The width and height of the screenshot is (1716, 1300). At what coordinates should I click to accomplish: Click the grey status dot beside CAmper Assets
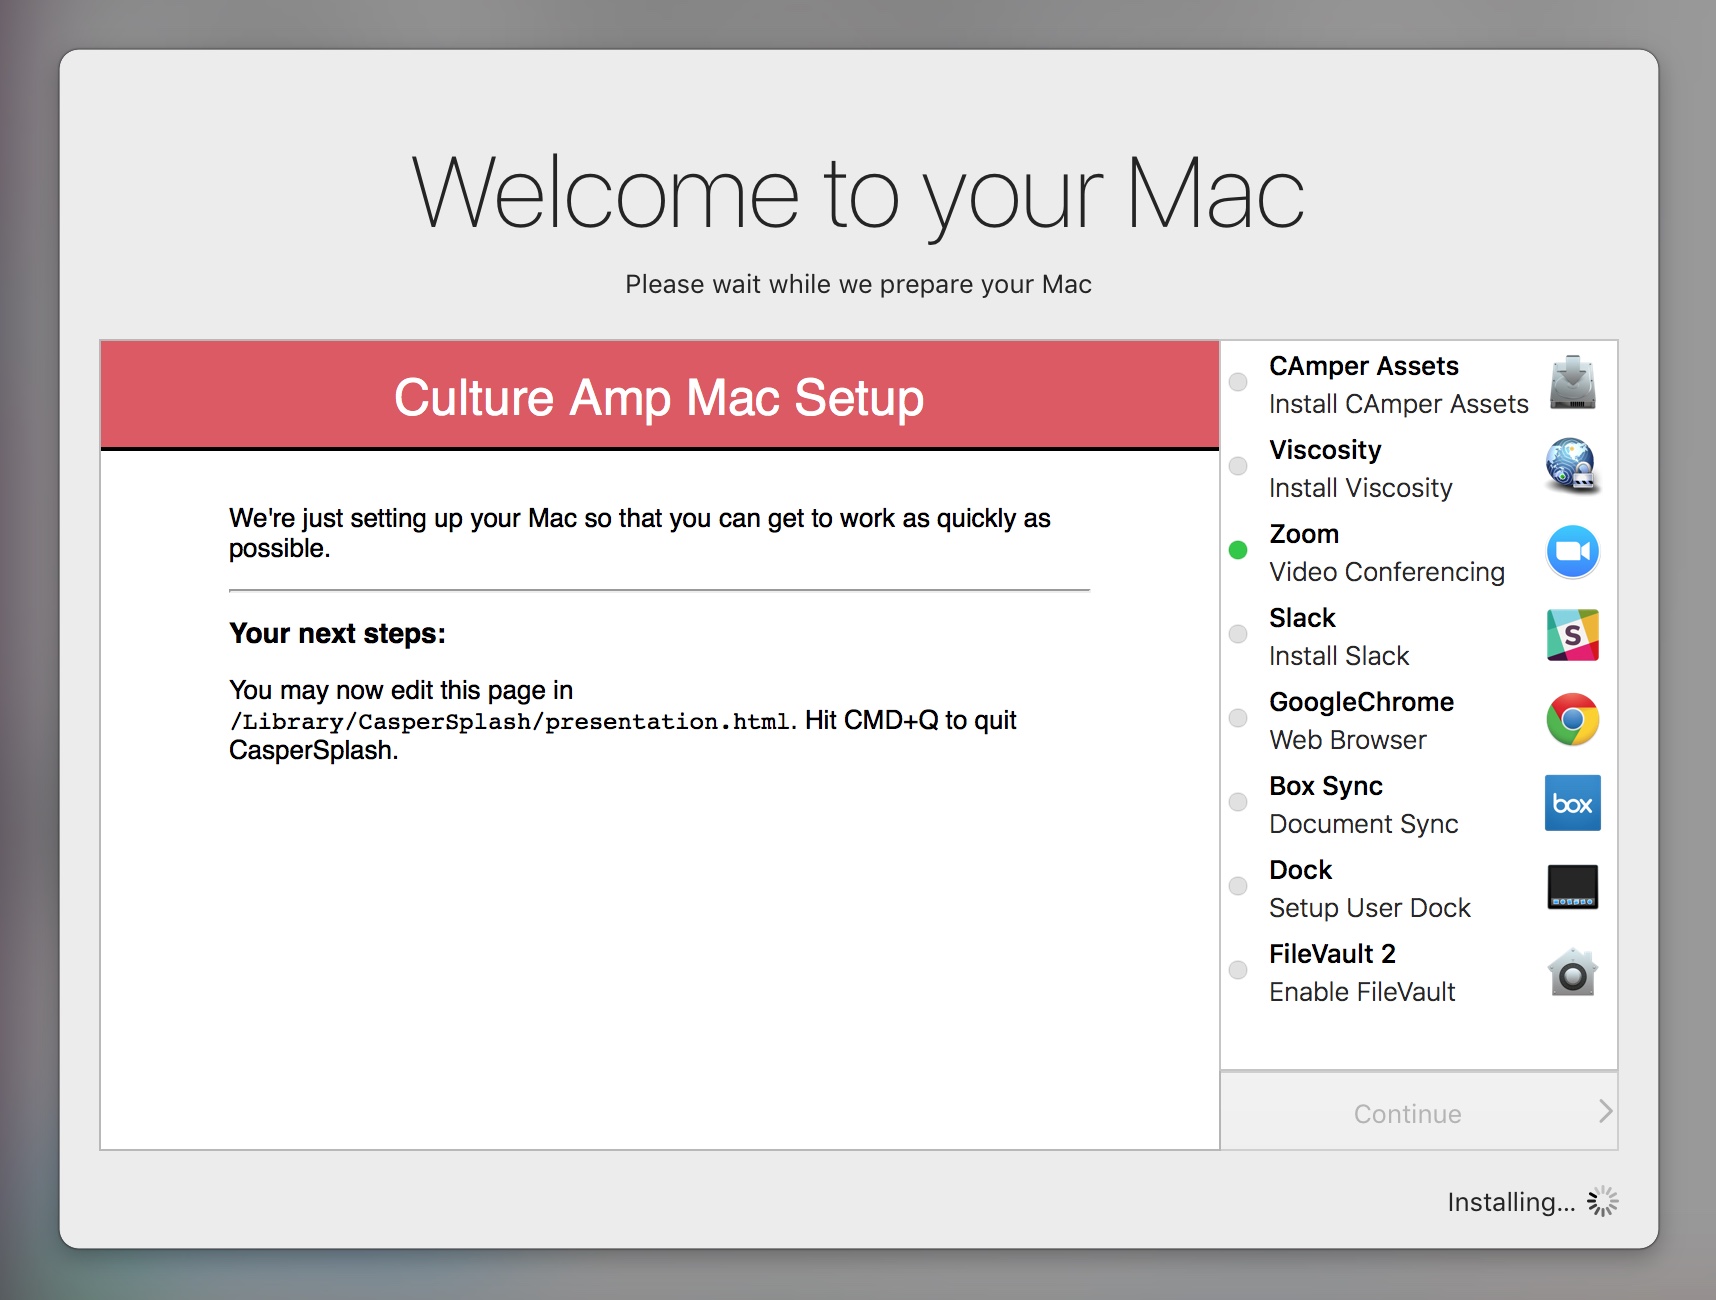click(x=1238, y=382)
